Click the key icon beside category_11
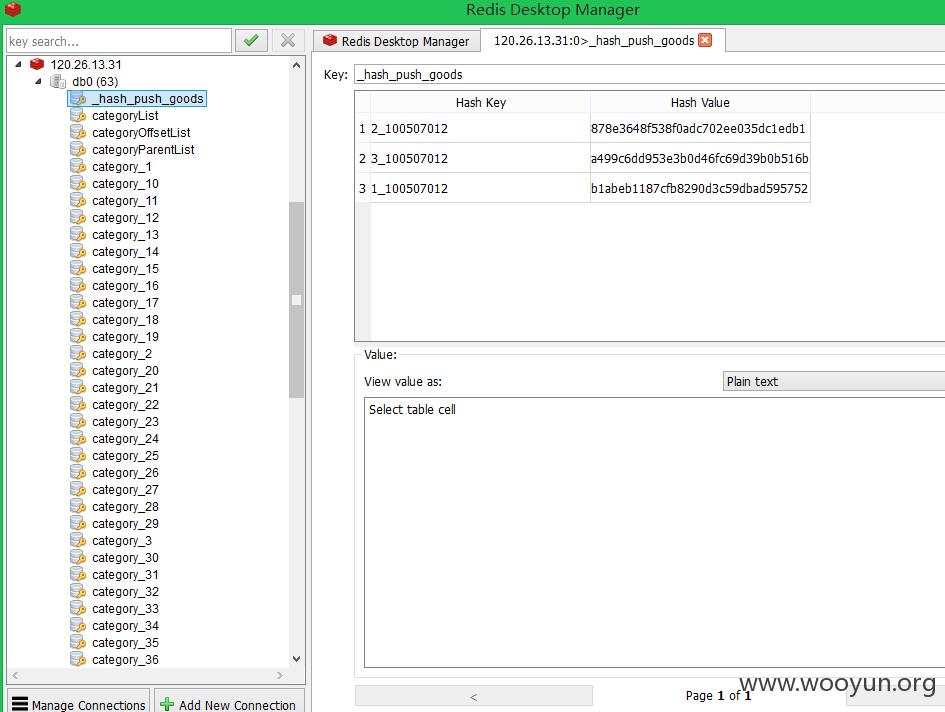 (x=78, y=200)
